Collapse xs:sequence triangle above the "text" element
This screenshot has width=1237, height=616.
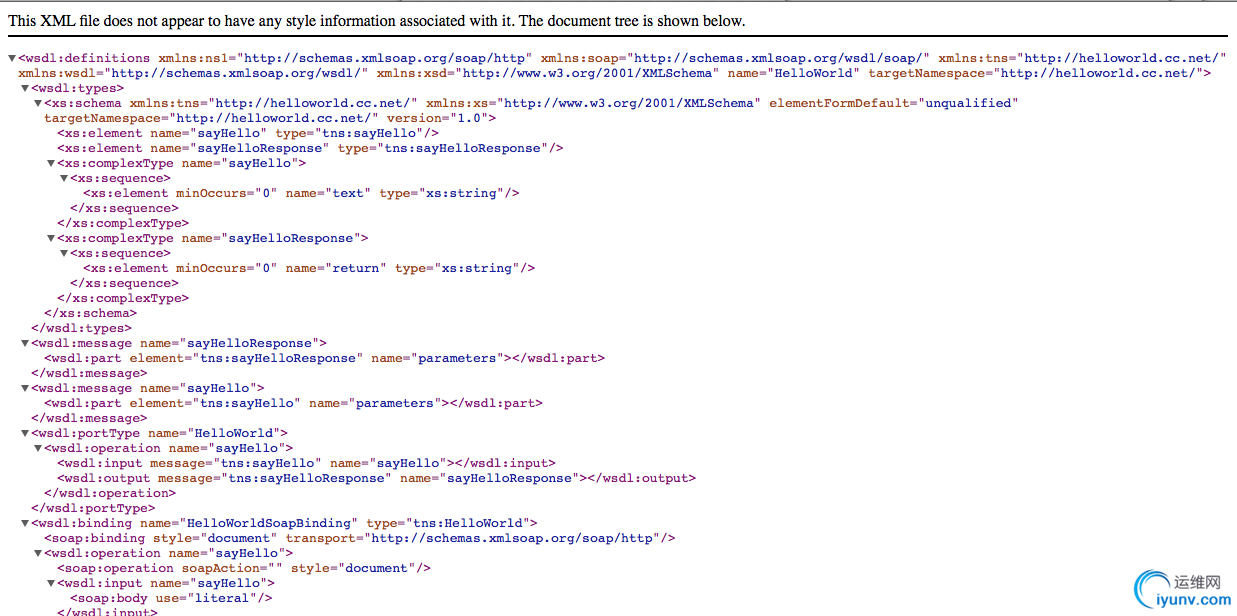pyautogui.click(x=64, y=178)
